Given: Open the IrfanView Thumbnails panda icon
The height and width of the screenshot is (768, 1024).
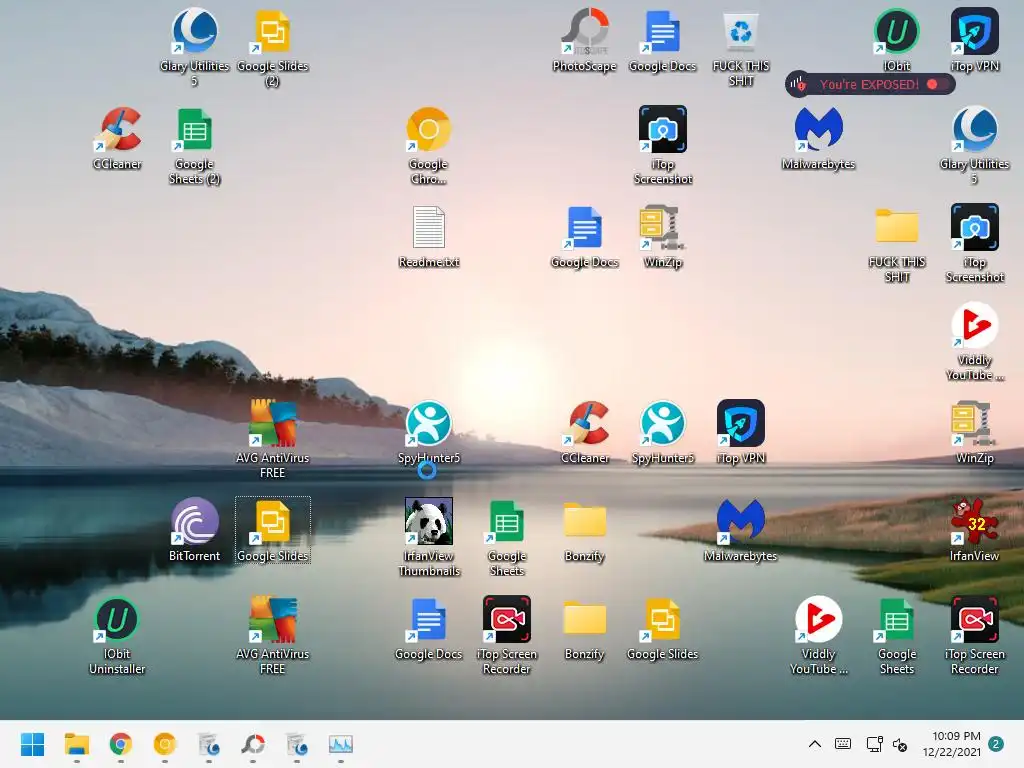Looking at the screenshot, I should (x=428, y=537).
